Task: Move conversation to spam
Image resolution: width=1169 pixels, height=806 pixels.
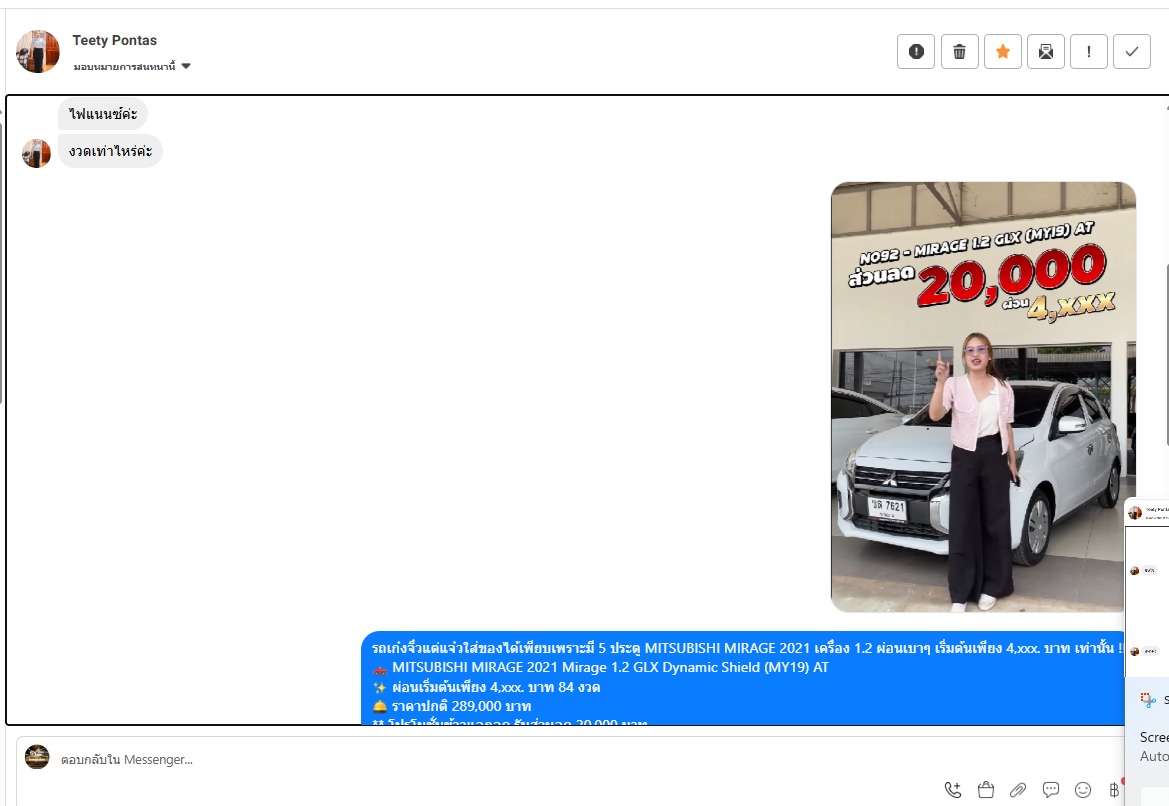Action: (916, 51)
